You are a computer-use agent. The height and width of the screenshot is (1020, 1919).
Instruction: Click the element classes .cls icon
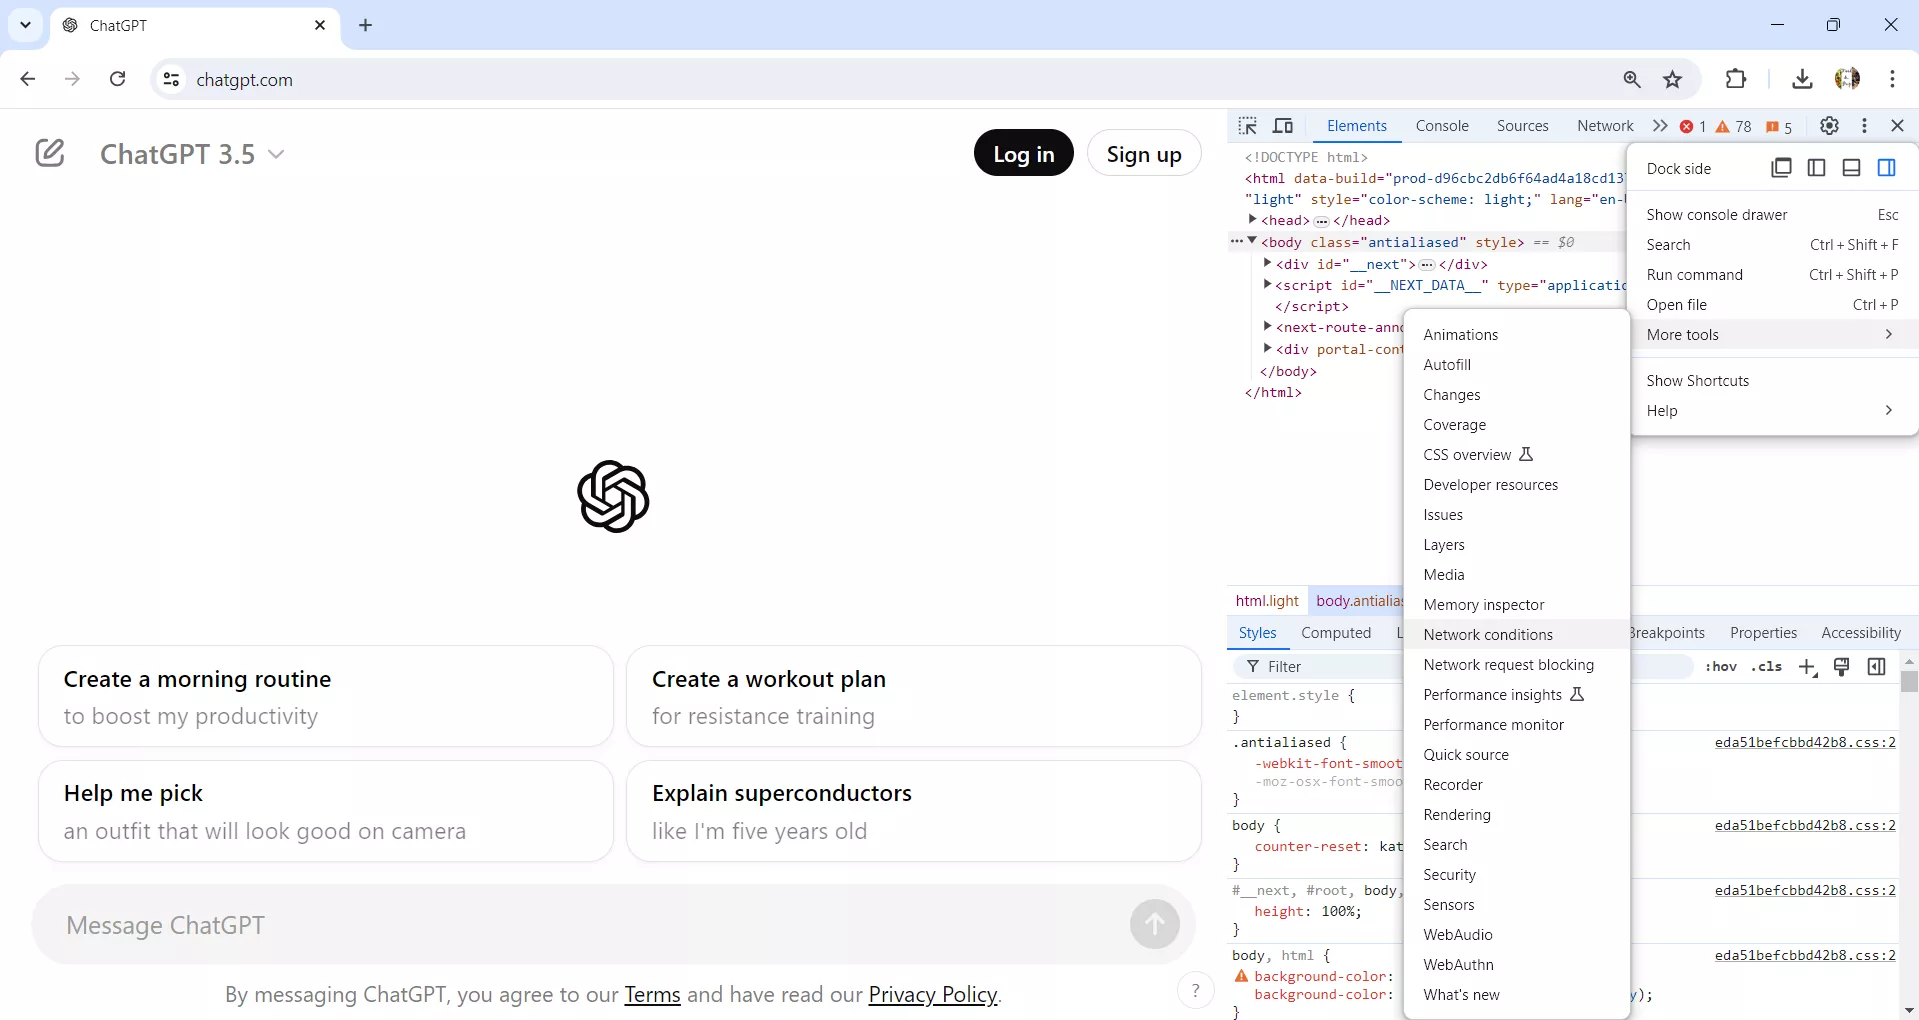(x=1767, y=667)
